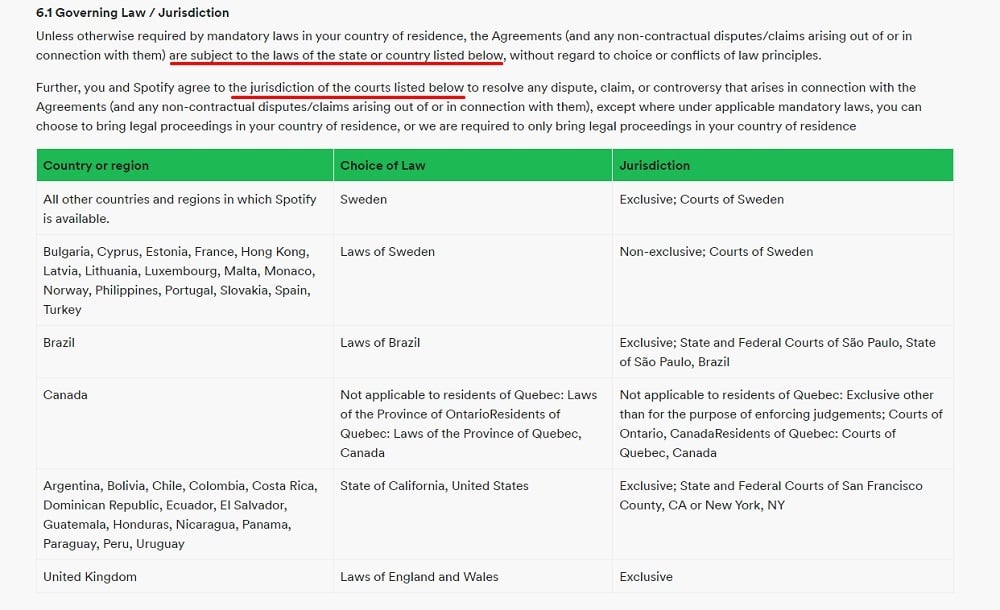
Task: Click 'Non-exclusive; Courts of Sweden' cell
Action: pyautogui.click(x=783, y=280)
